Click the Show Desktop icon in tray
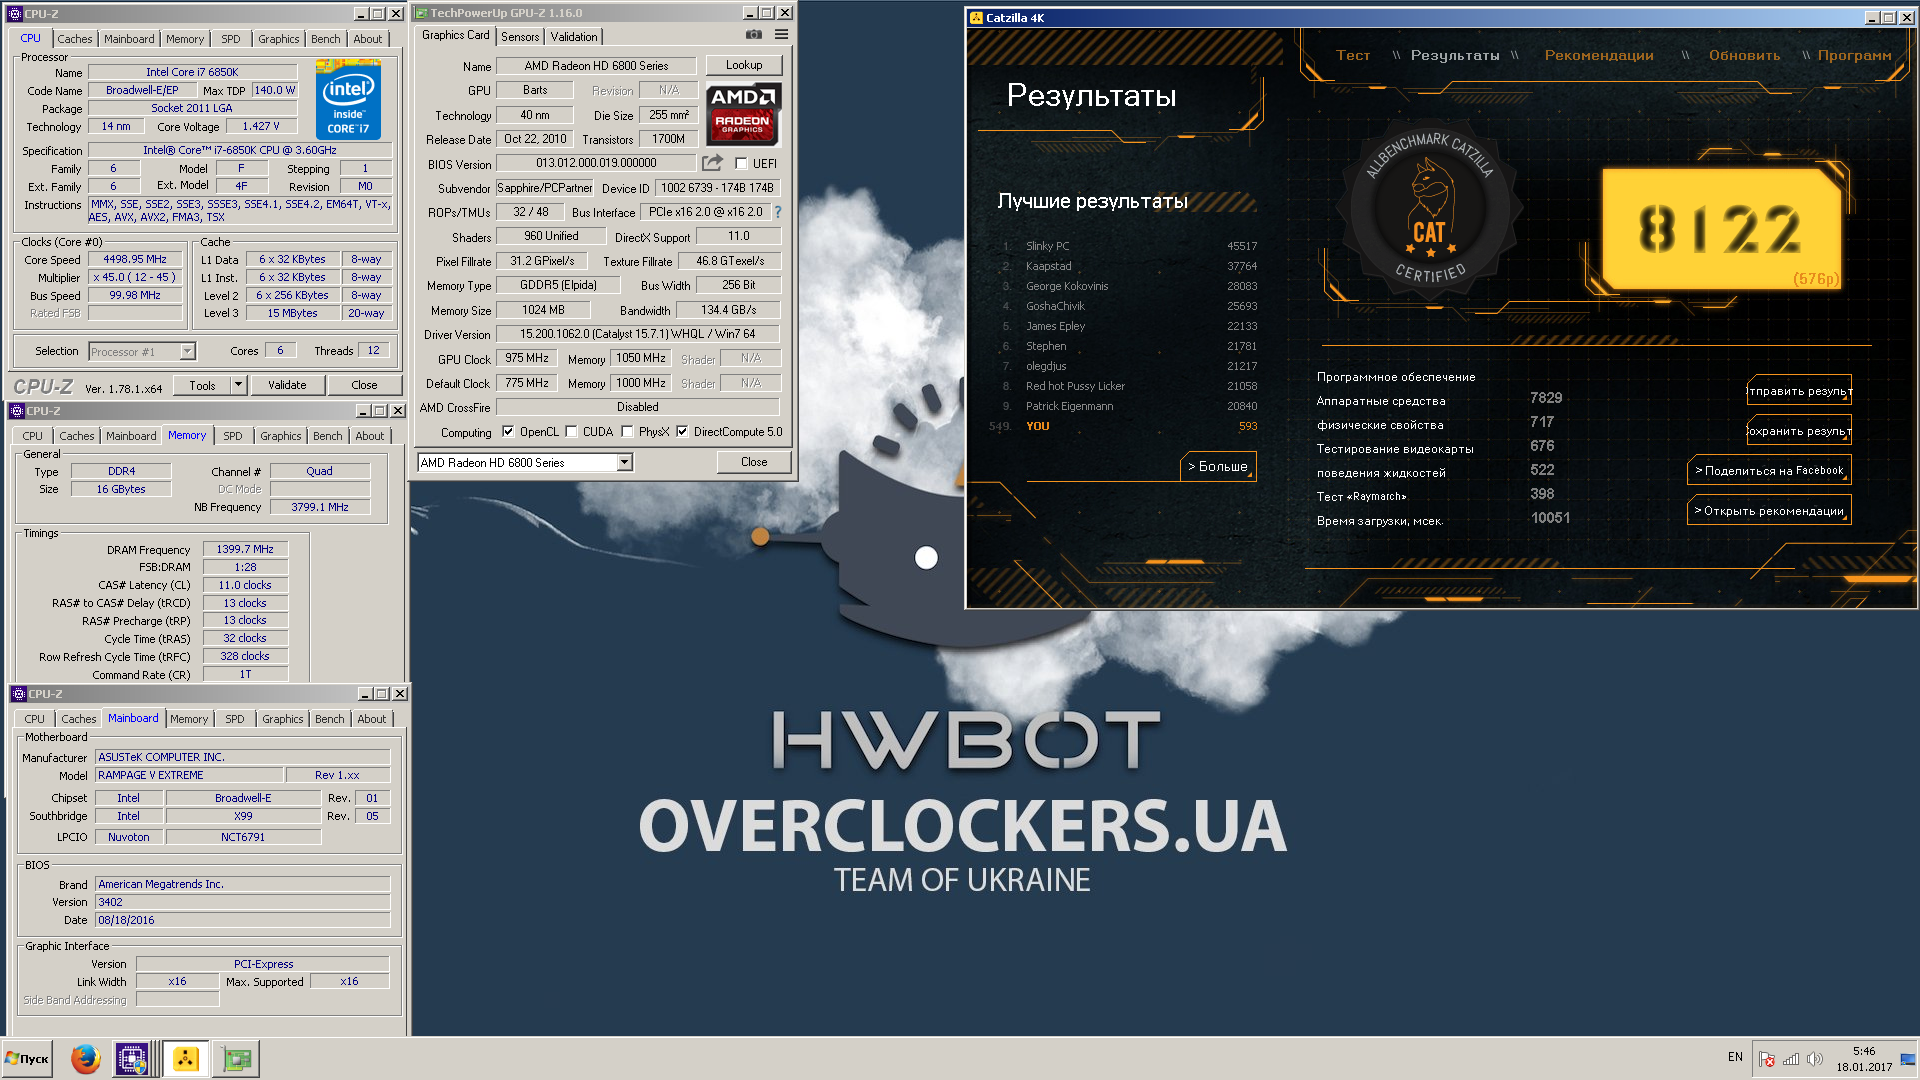The width and height of the screenshot is (1920, 1080). pyautogui.click(x=1908, y=1059)
